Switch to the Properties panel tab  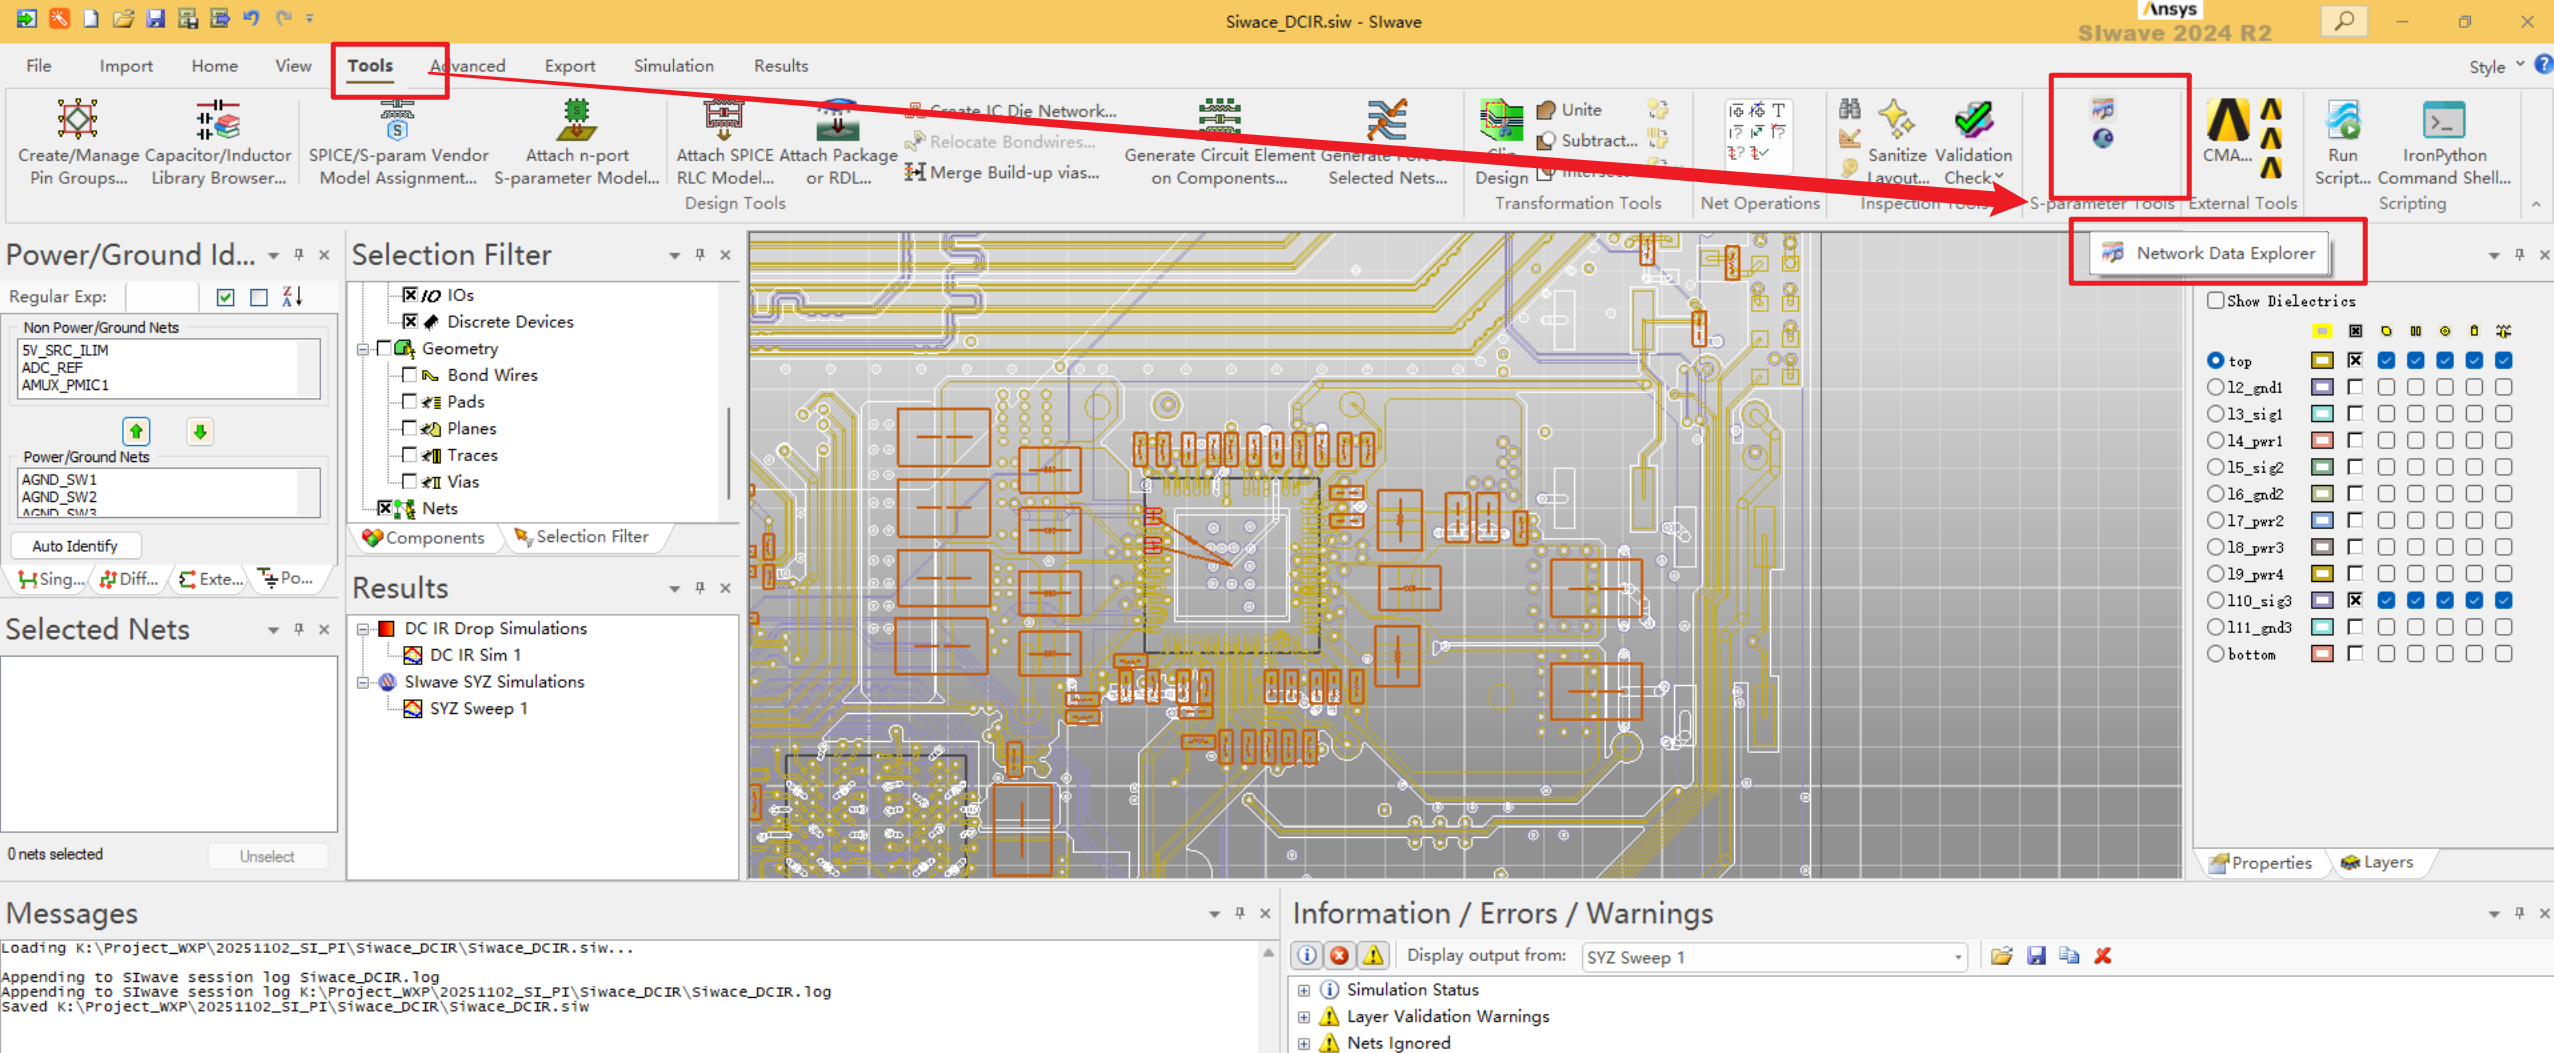pyautogui.click(x=2261, y=862)
